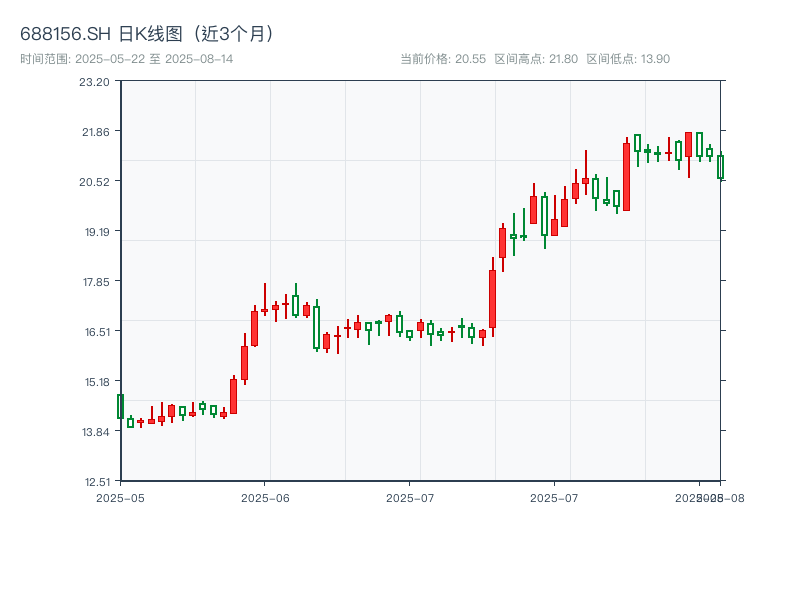Select the time range 2025-05-22 to 2025-08-14 text
Viewport: 800px width, 600px height.
(127, 59)
